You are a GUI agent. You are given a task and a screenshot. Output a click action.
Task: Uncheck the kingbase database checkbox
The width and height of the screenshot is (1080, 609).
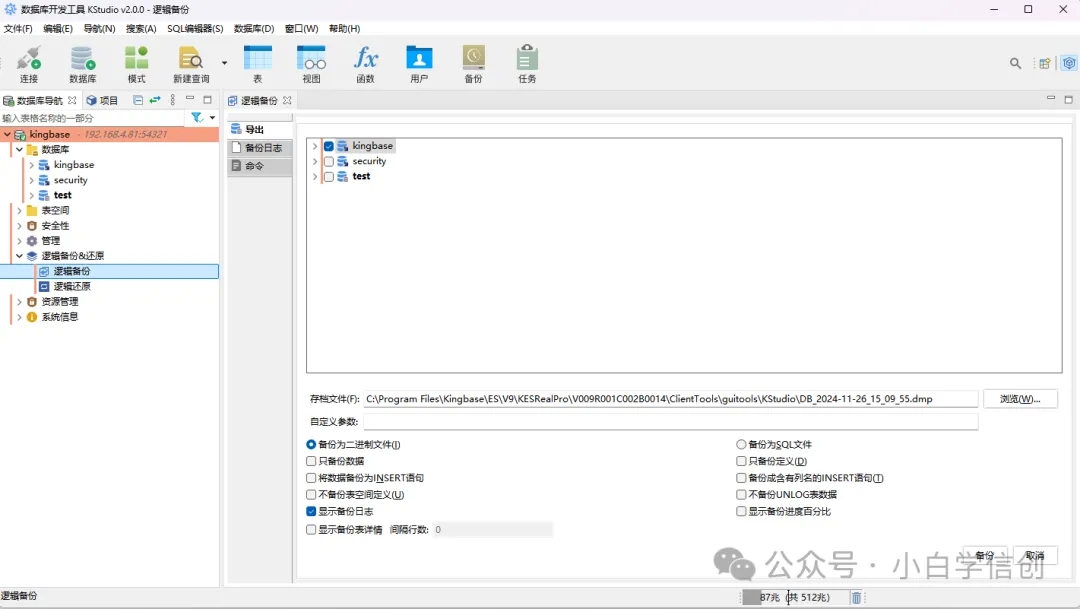[329, 146]
